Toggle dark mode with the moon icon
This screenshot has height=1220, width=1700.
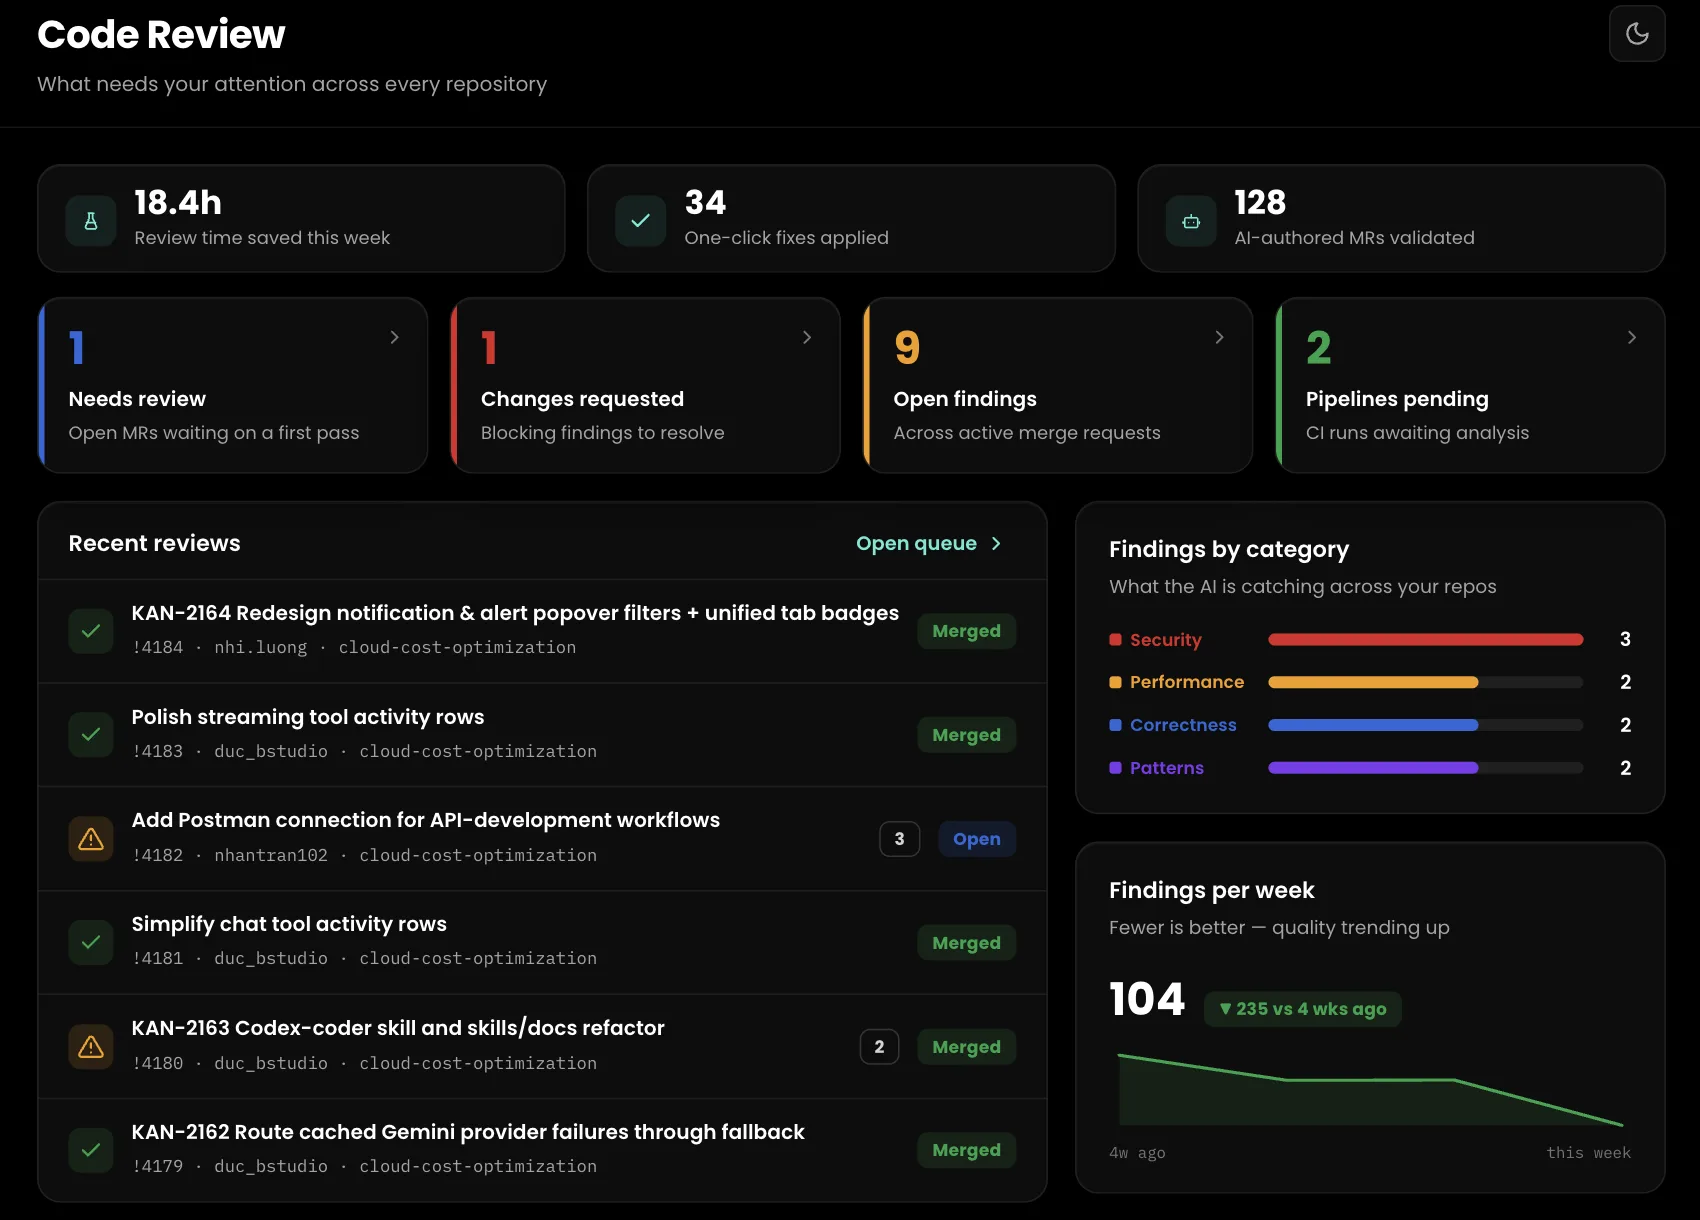point(1637,34)
